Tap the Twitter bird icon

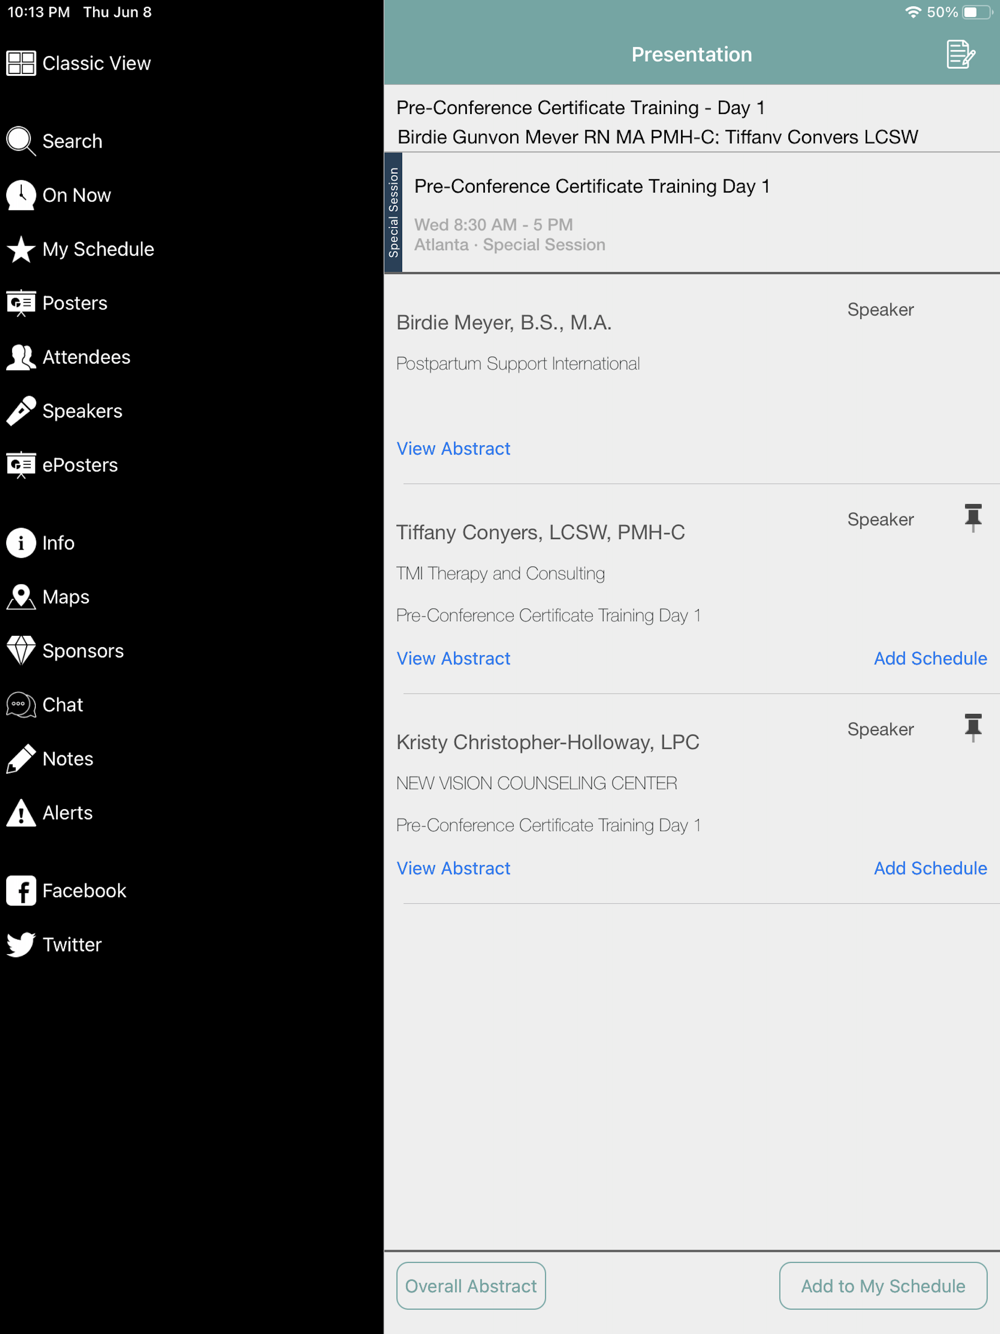coord(21,945)
